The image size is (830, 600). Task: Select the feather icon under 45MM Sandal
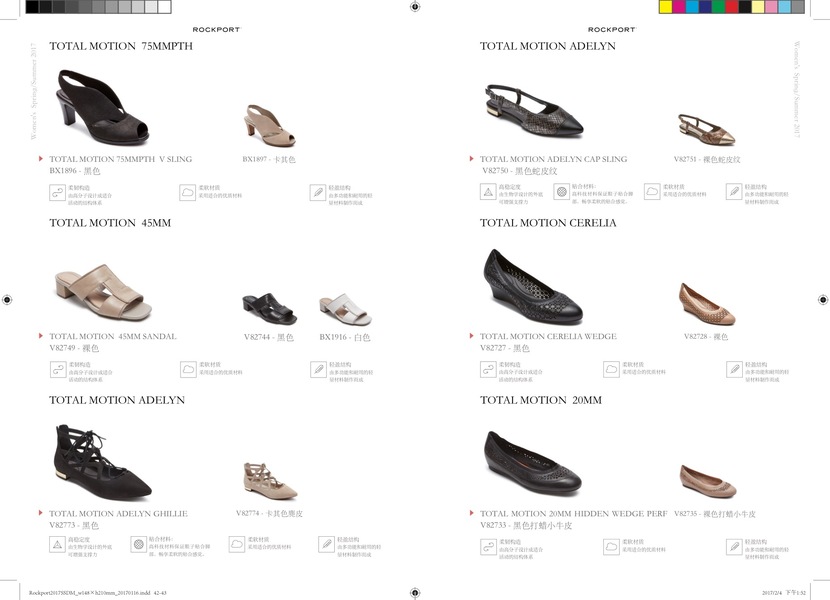318,369
